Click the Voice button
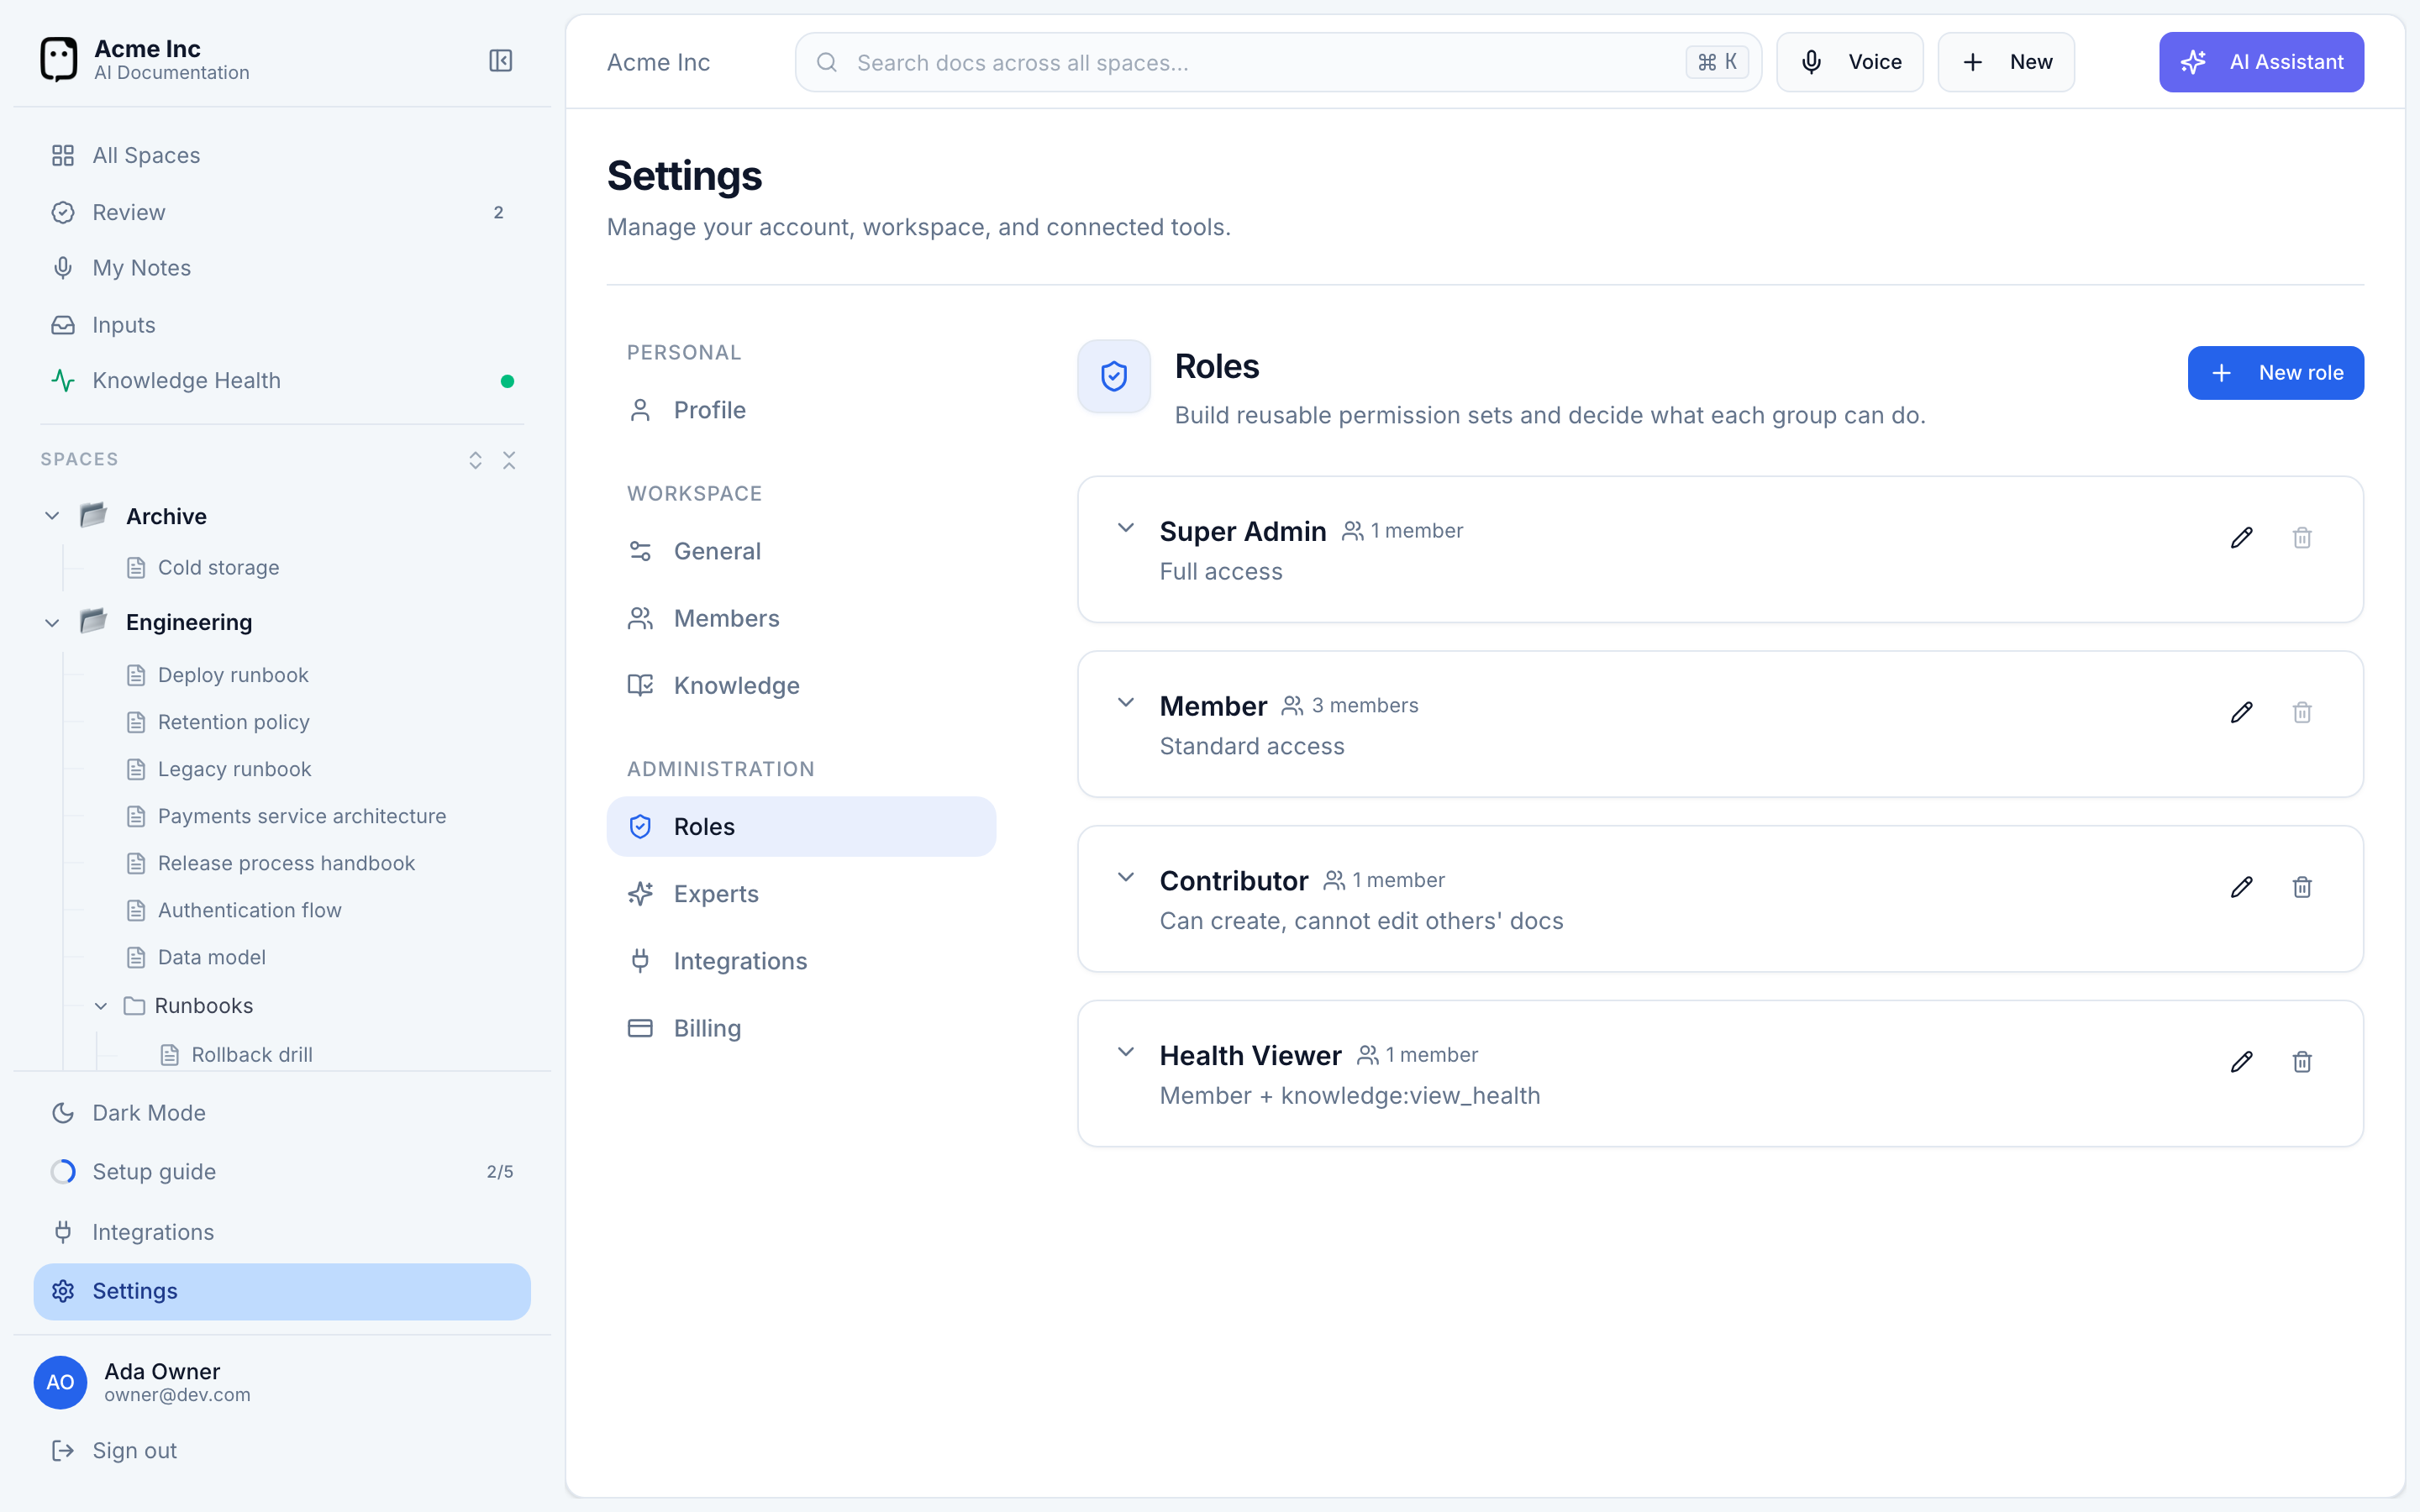Viewport: 2420px width, 1512px height. pos(1849,62)
